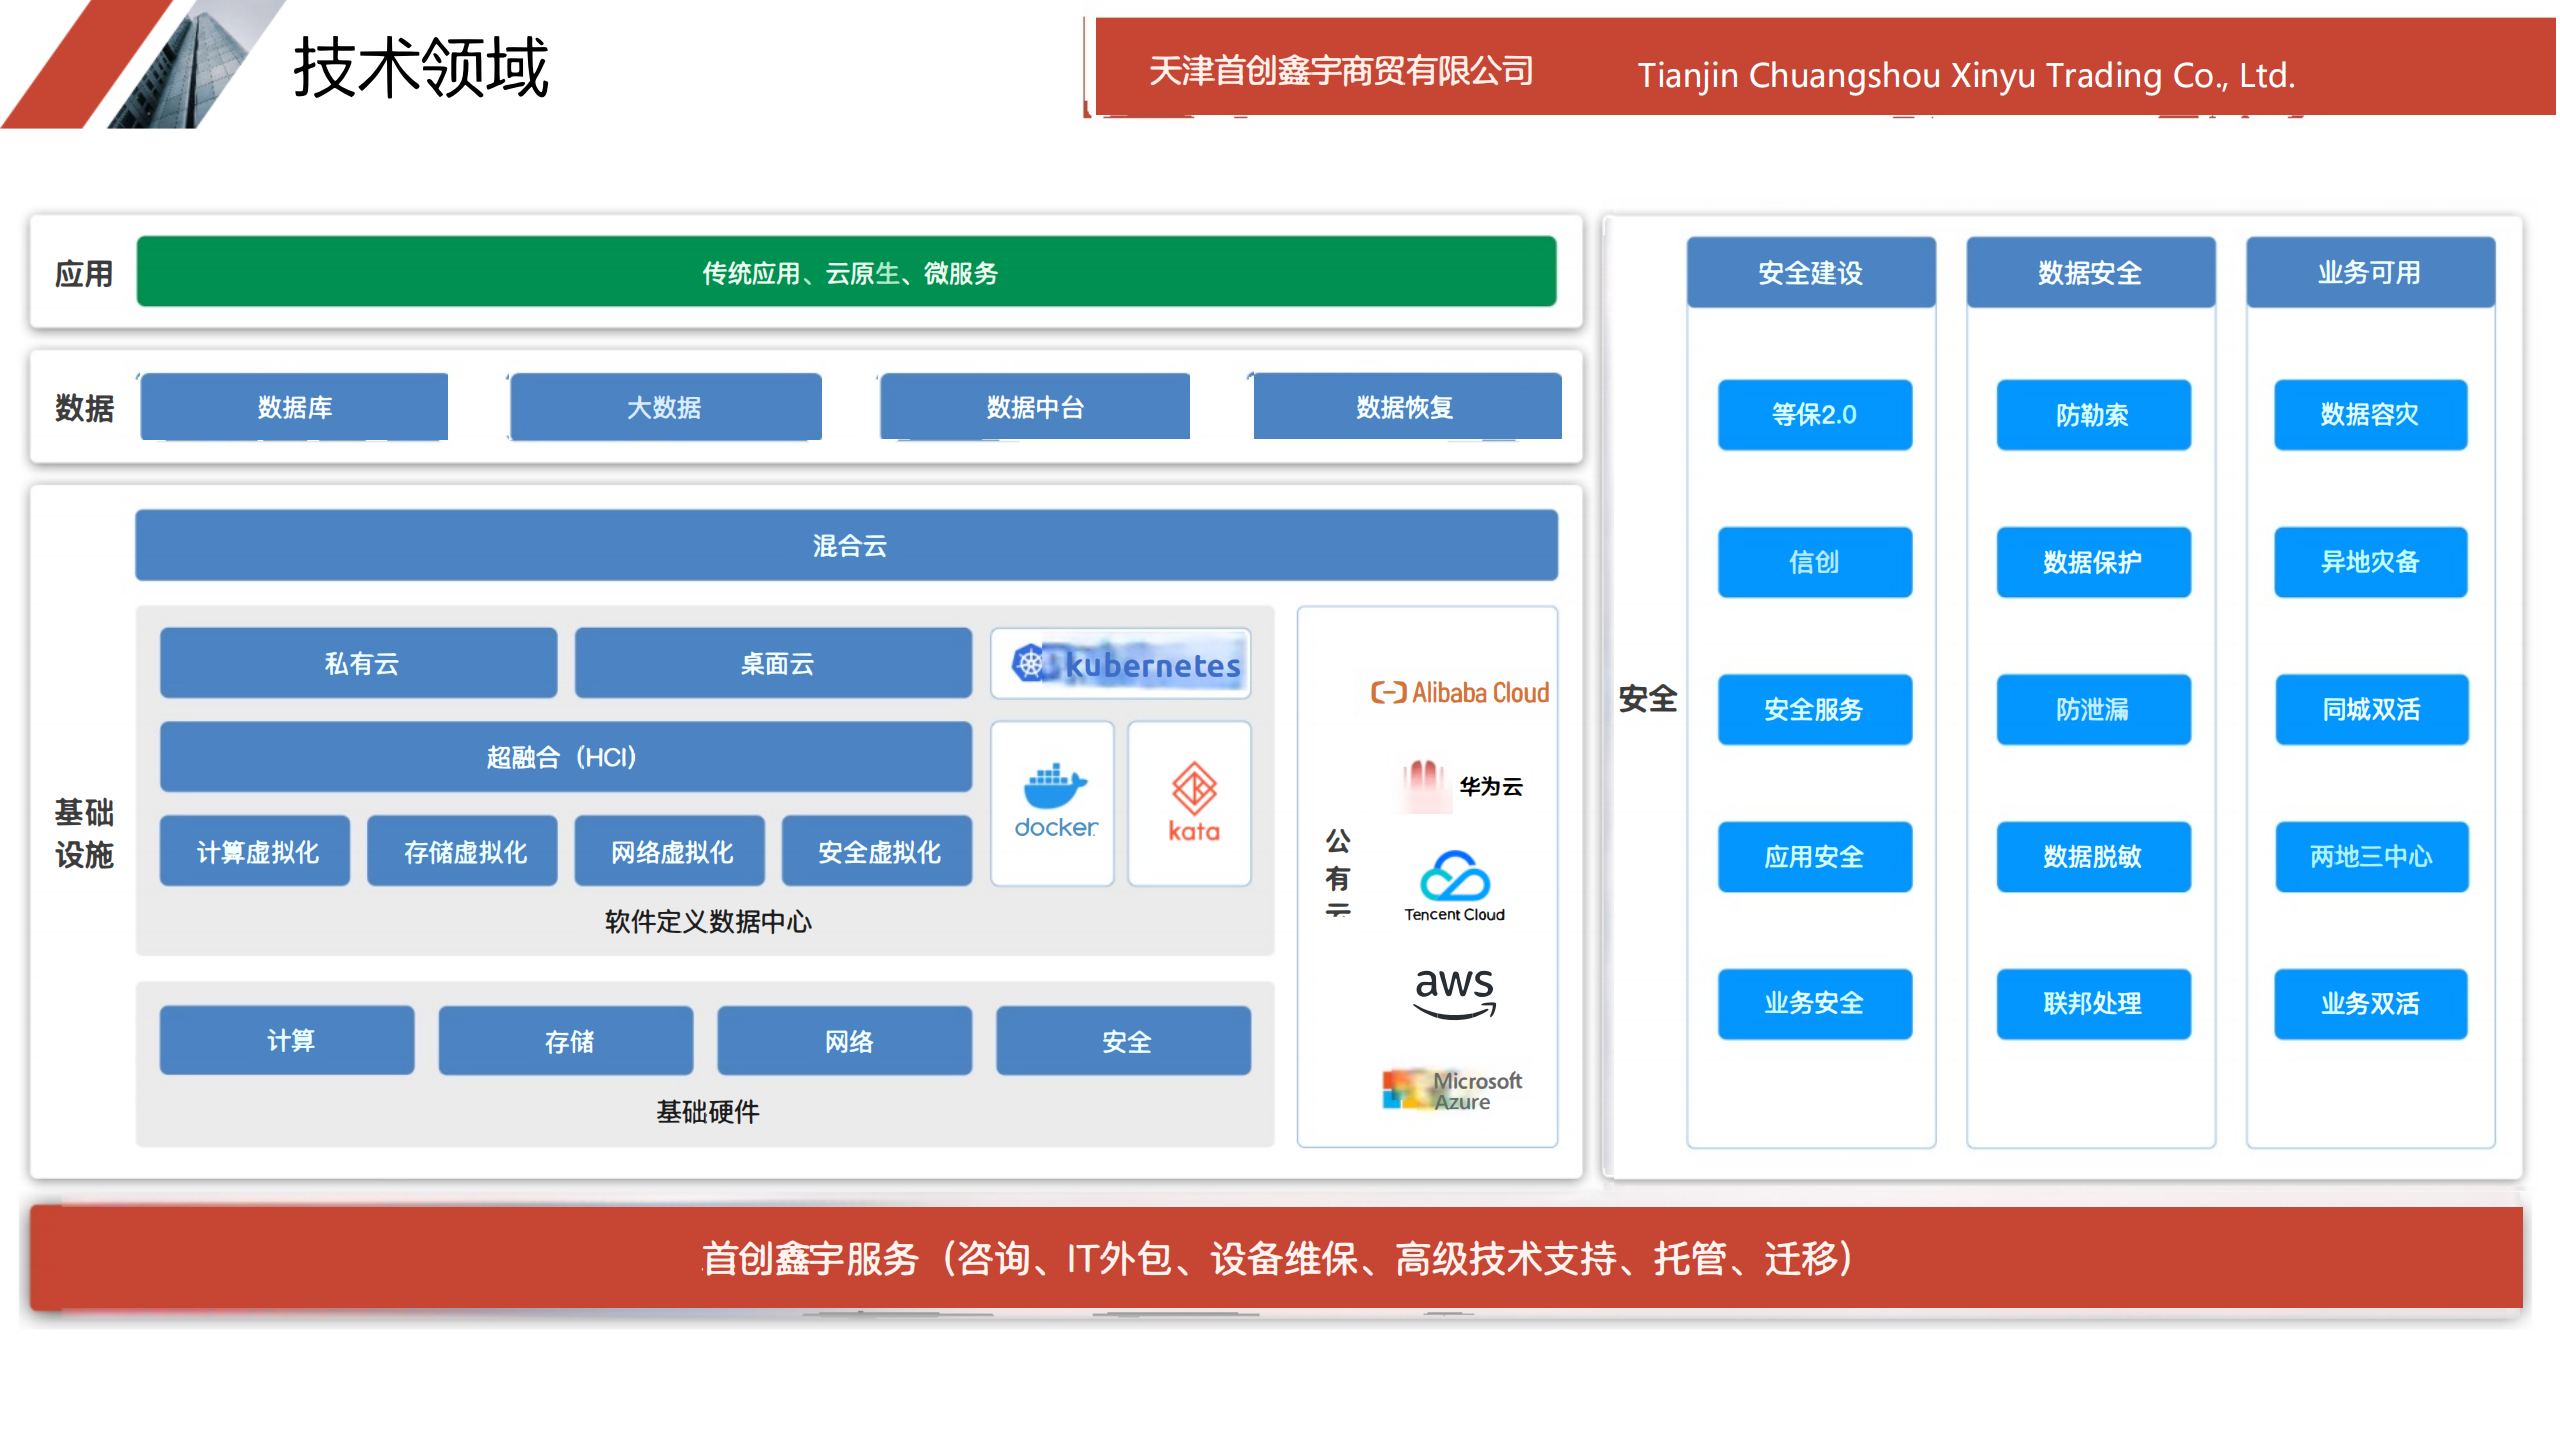The width and height of the screenshot is (2560, 1440).
Task: Click the red 首创鑫宇服务 banner
Action: (1276, 1258)
